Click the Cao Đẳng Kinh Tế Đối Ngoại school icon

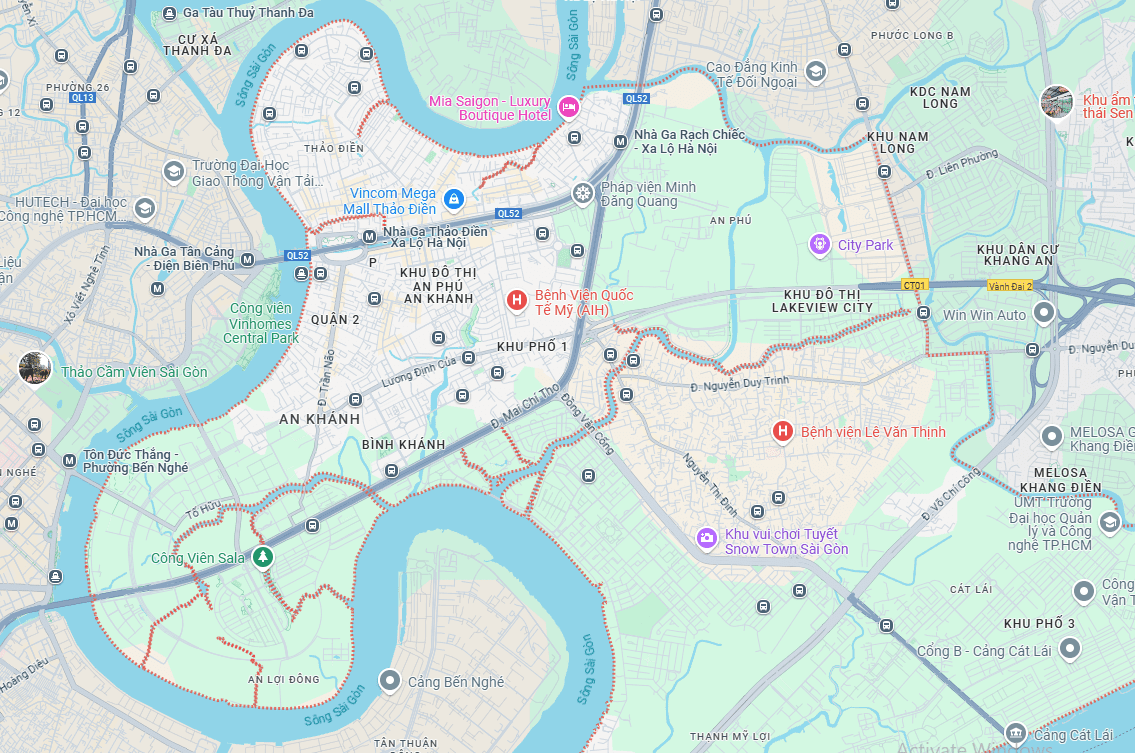click(x=816, y=72)
